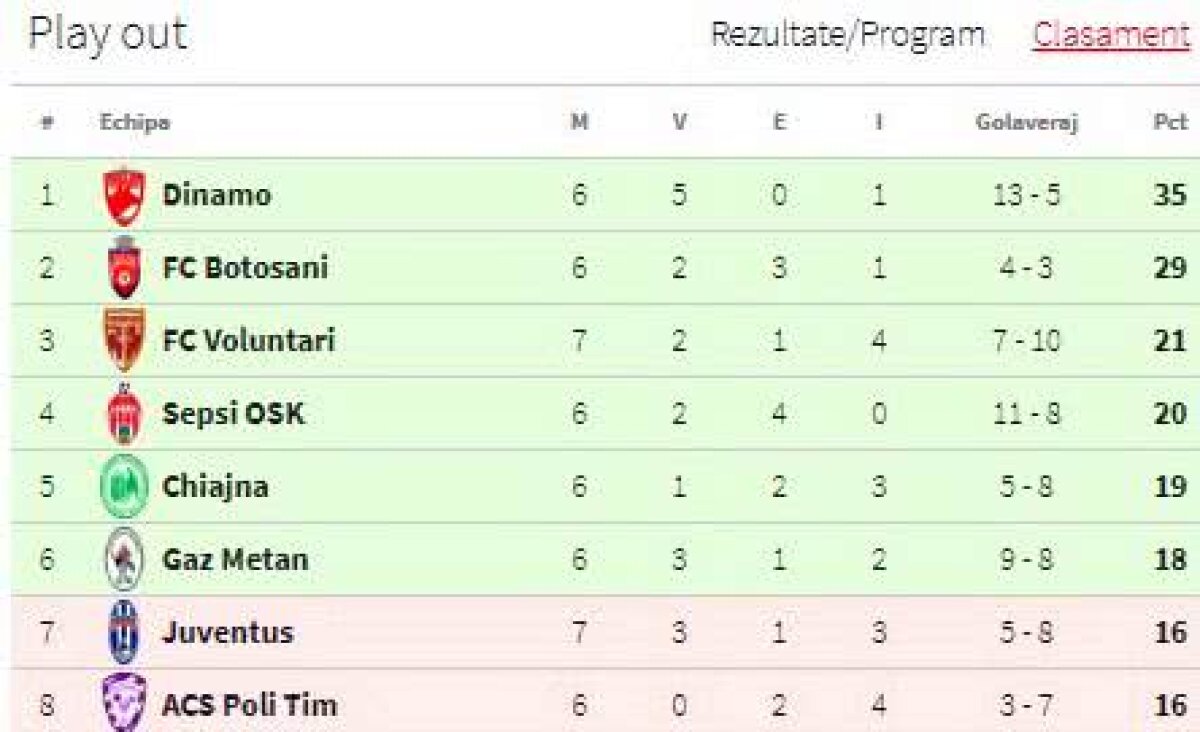Viewport: 1200px width, 732px height.
Task: Click the Juventus team logo
Action: (x=124, y=632)
